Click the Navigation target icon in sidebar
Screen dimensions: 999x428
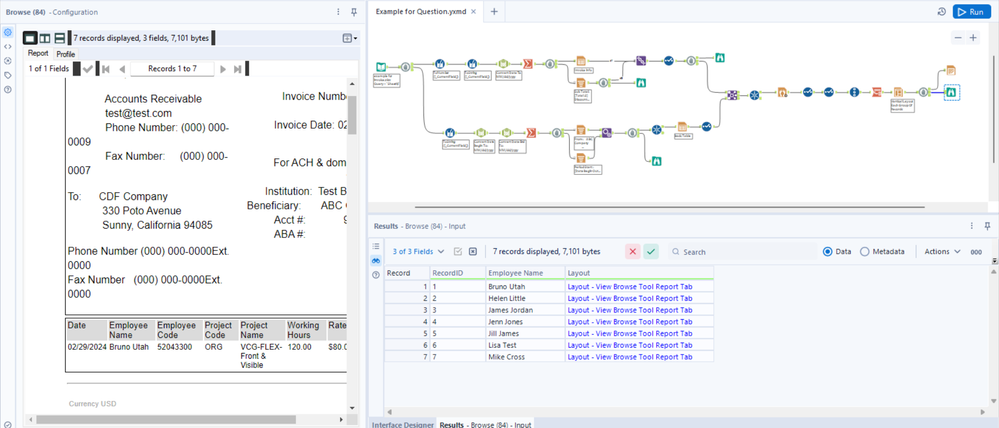(8, 61)
